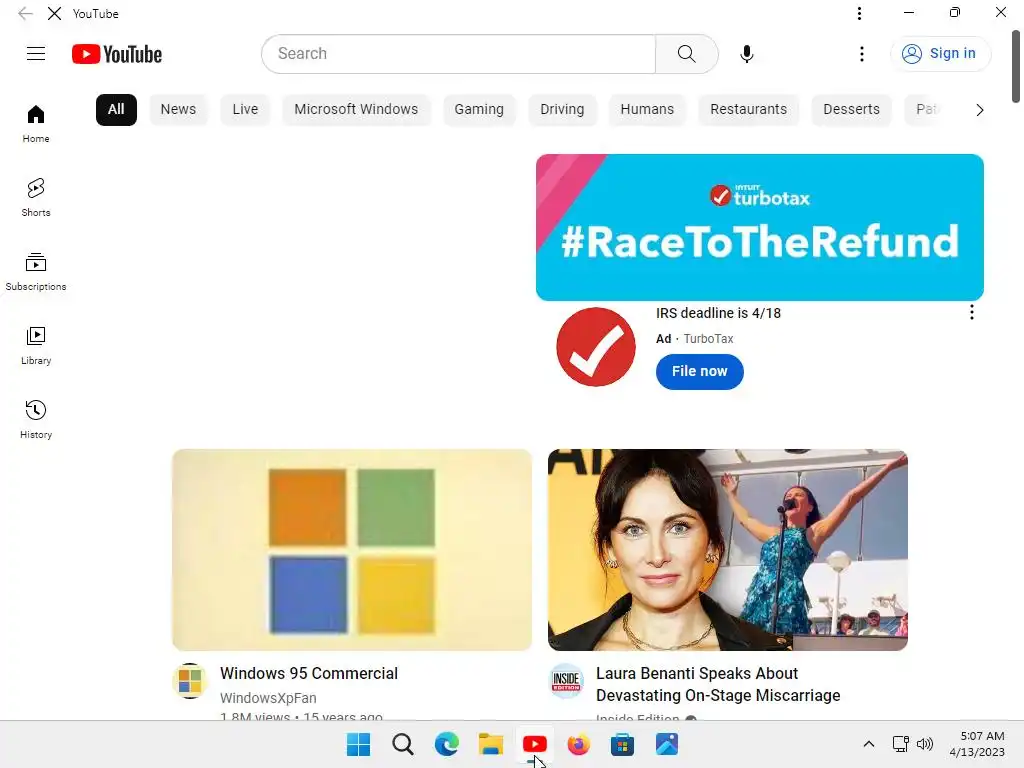Screen dimensions: 1024x768
Task: Play Laura Benanti video thumbnail
Action: click(x=728, y=550)
